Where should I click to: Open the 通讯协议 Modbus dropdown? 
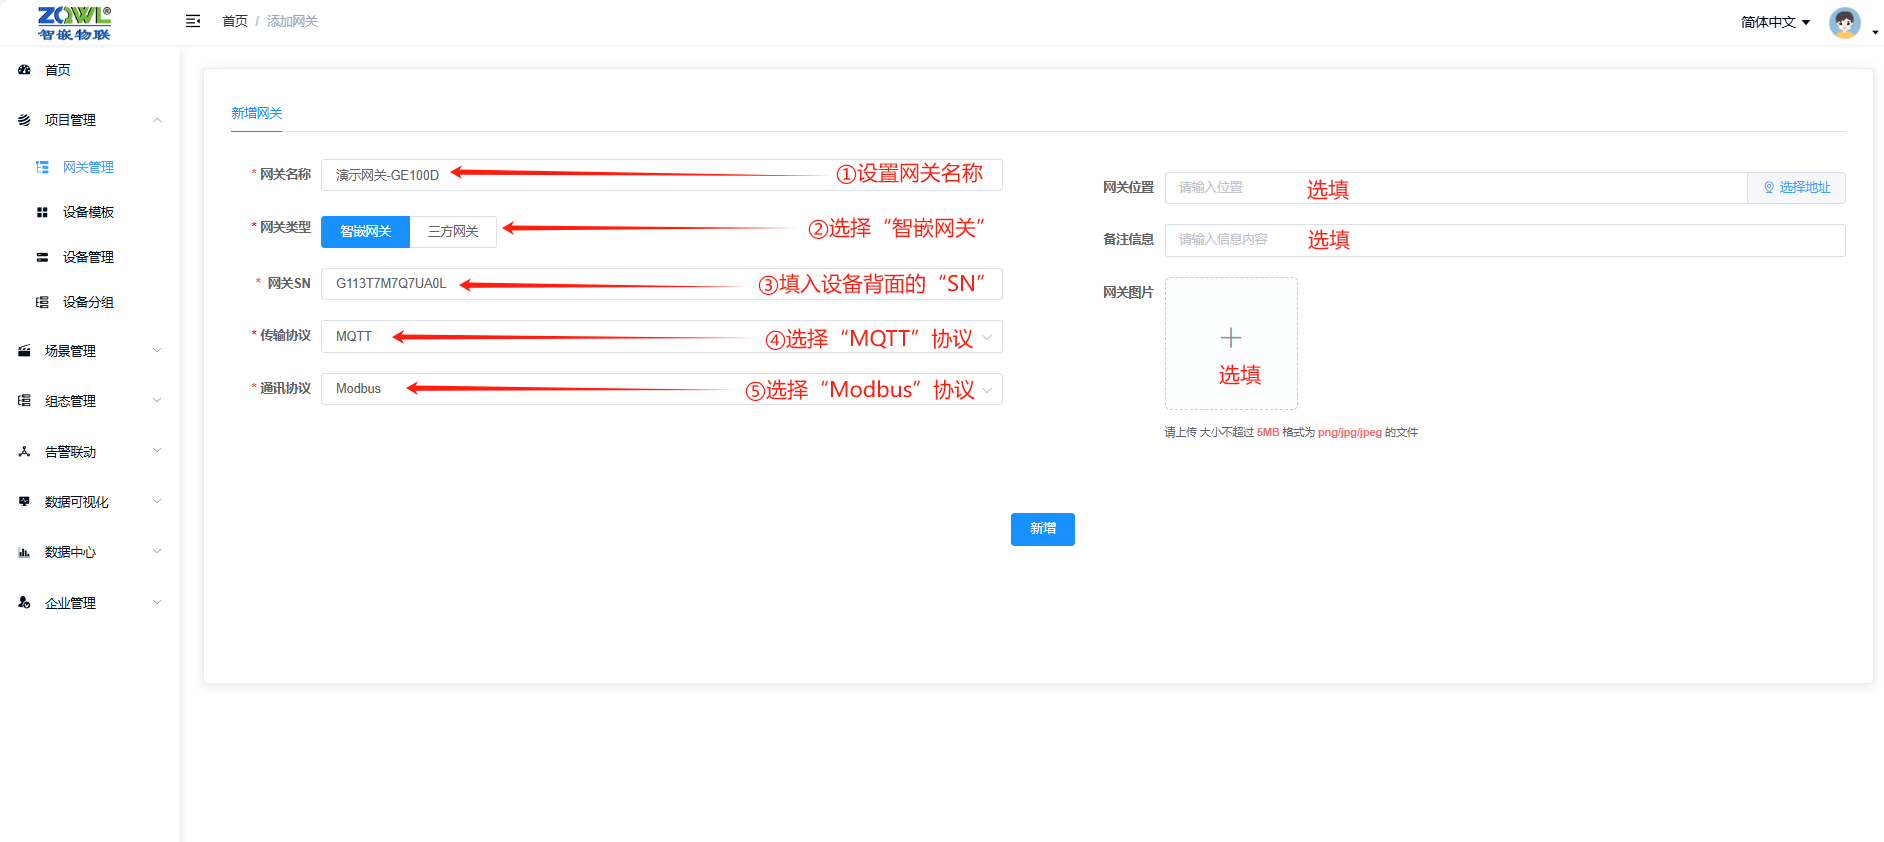coord(660,389)
